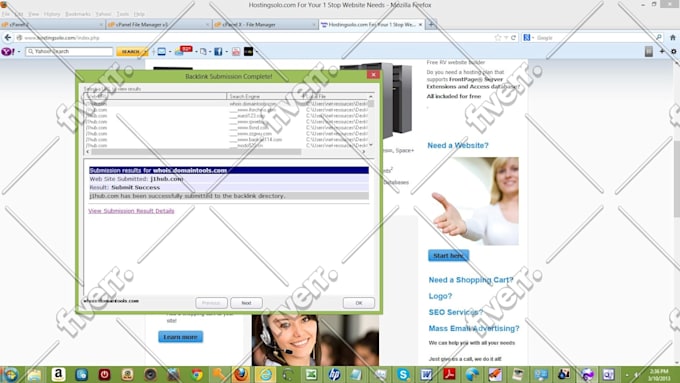The height and width of the screenshot is (383, 680).
Task: Switch to the cPanel X - File Manager tab
Action: [x=265, y=25]
